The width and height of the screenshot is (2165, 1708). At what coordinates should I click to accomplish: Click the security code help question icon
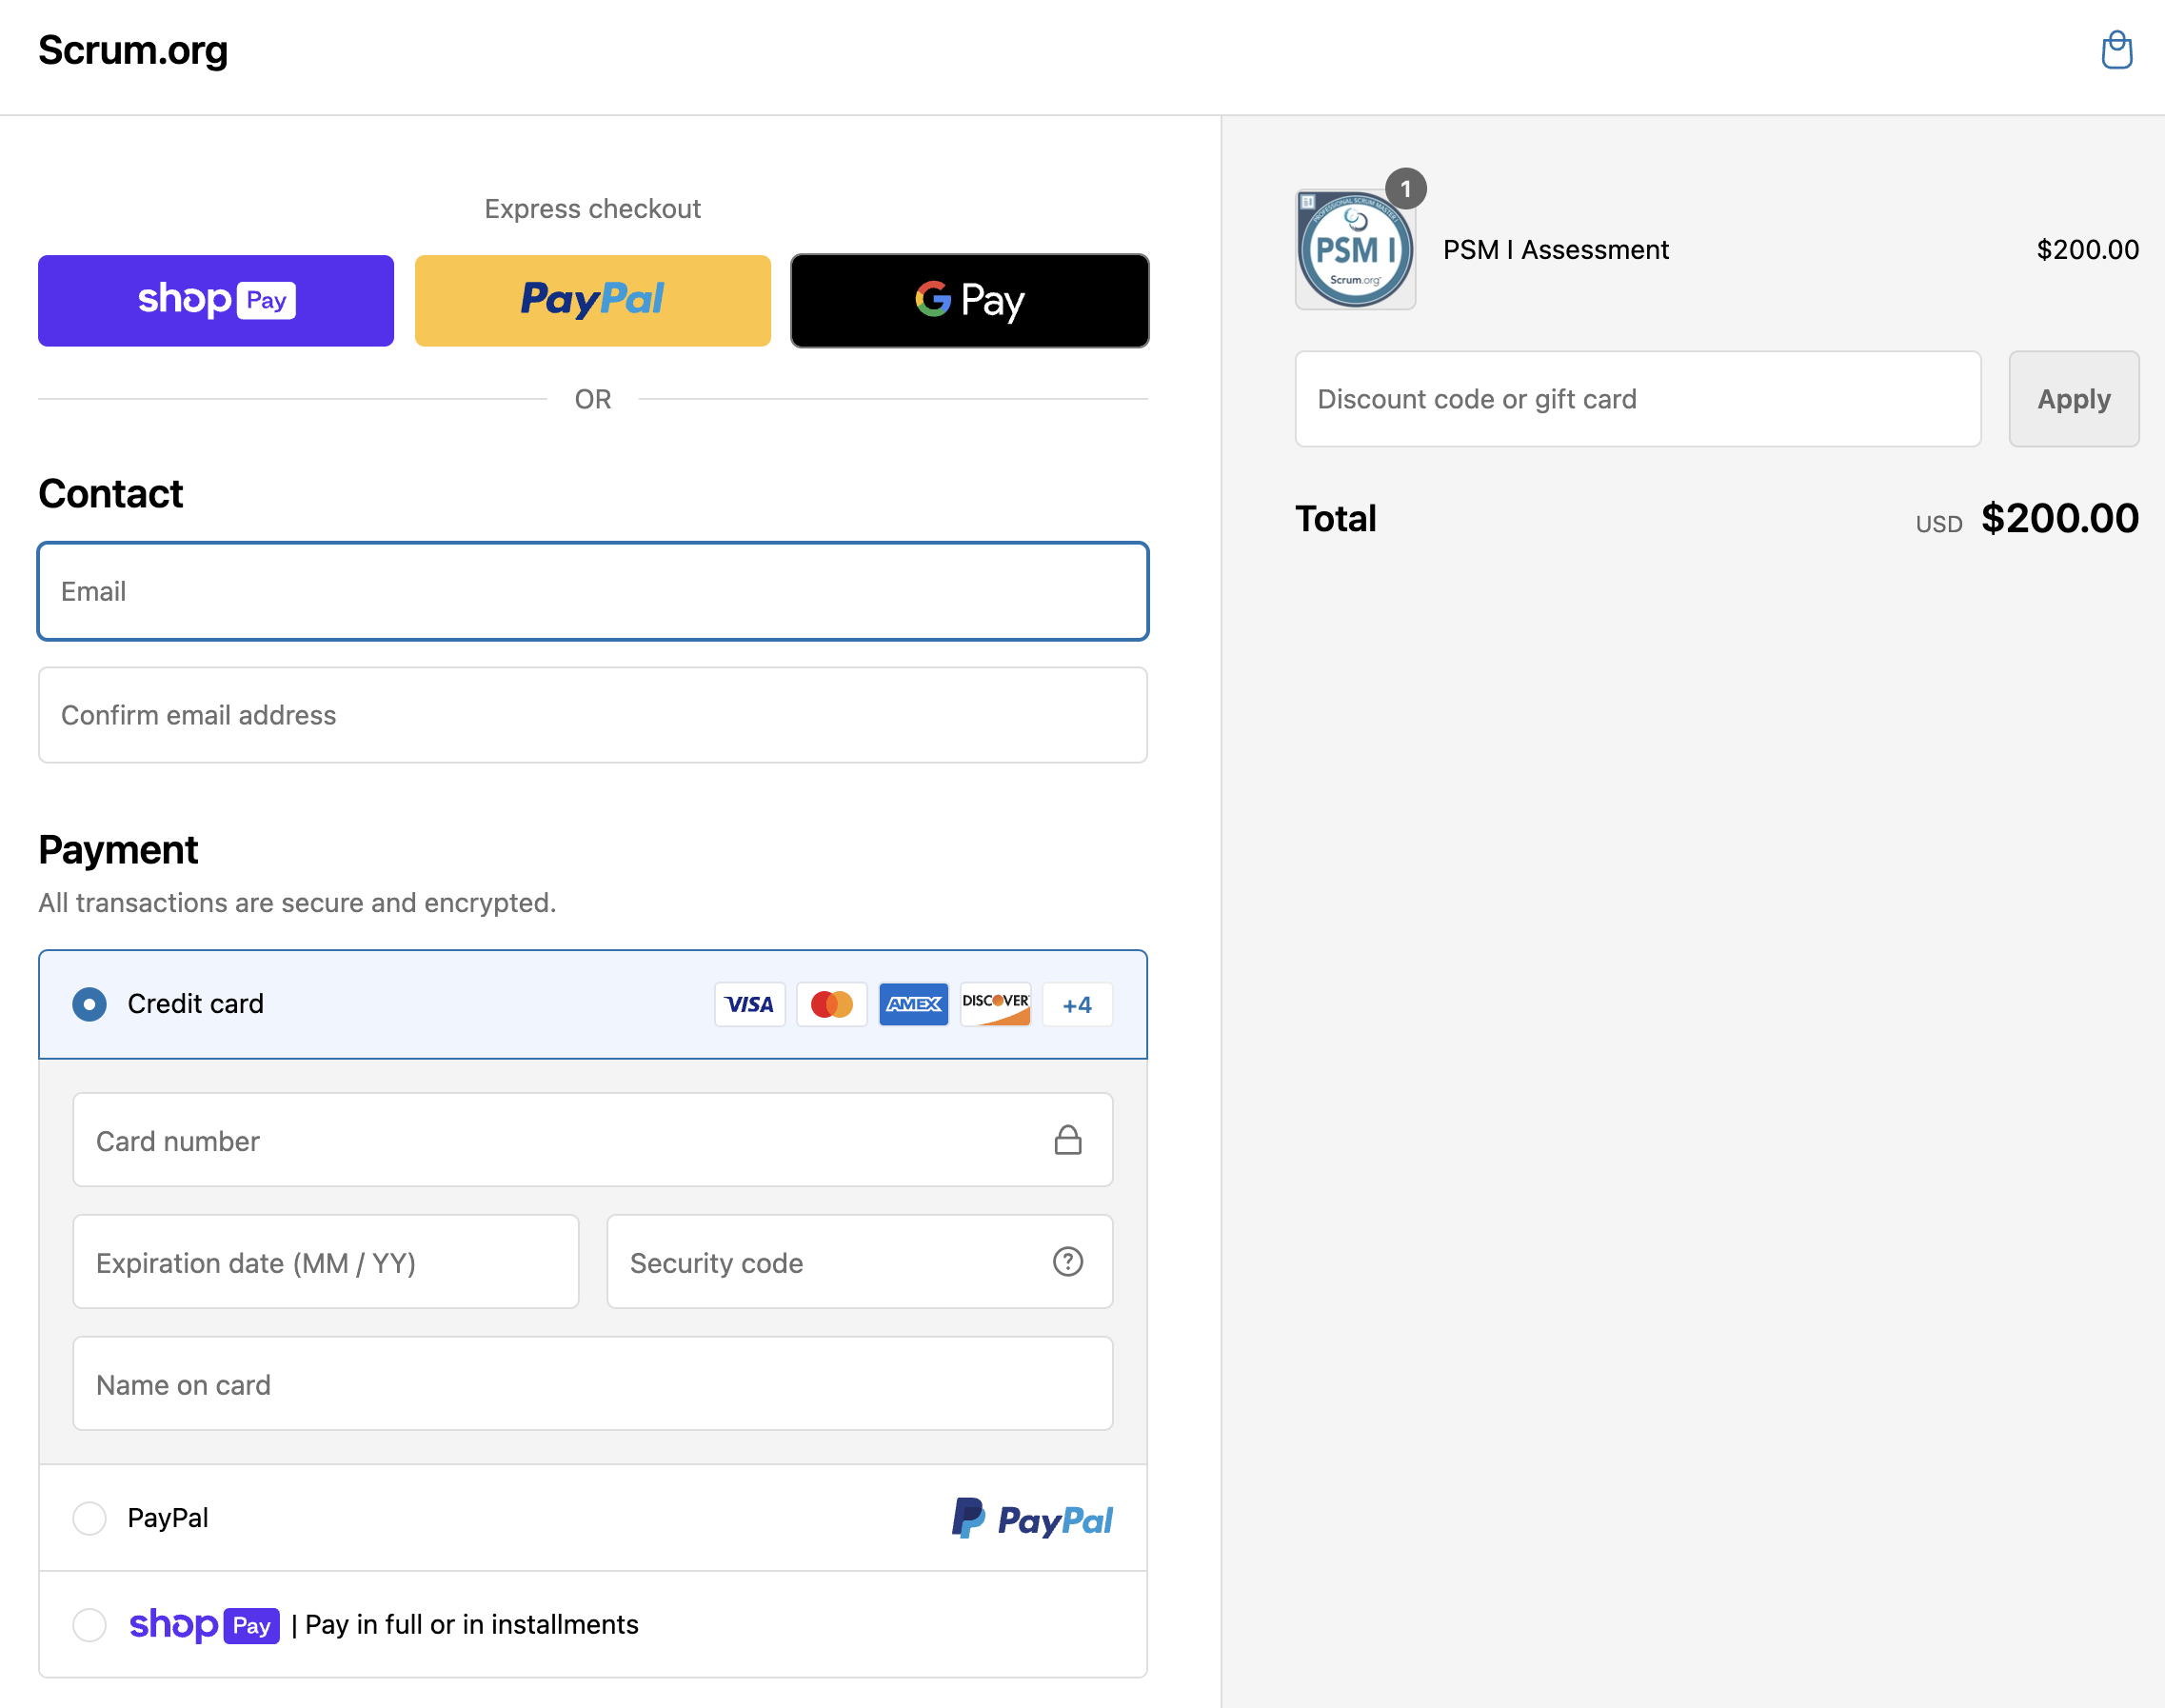(x=1067, y=1262)
